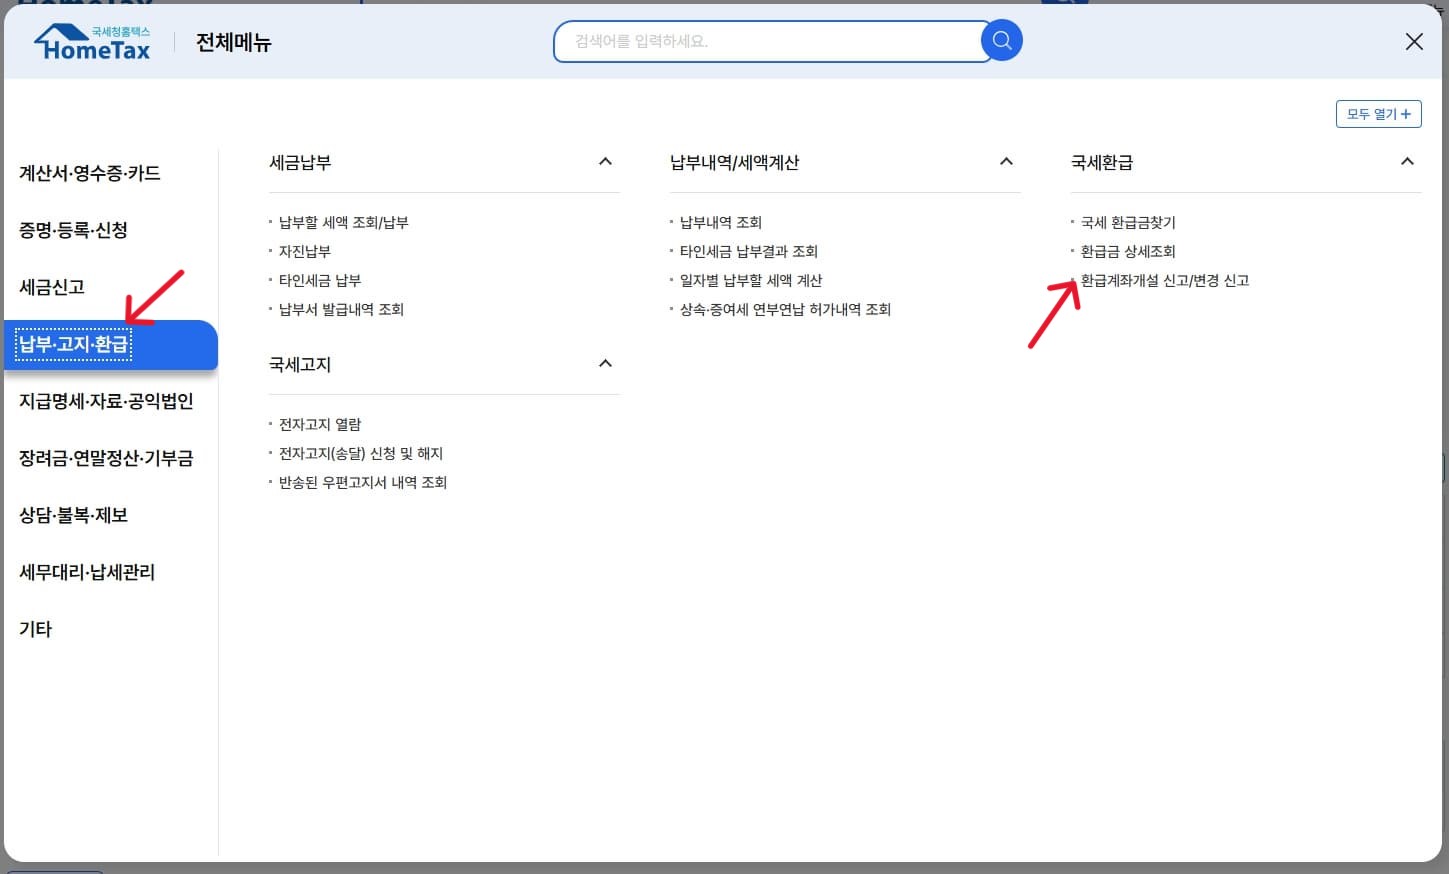Click the 세금납부 section heading
Screen dimensions: 1449x874
coord(300,162)
